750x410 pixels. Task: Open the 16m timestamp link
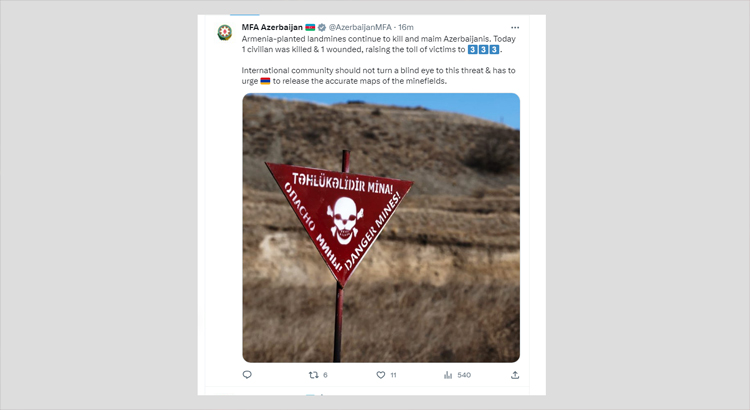point(406,27)
